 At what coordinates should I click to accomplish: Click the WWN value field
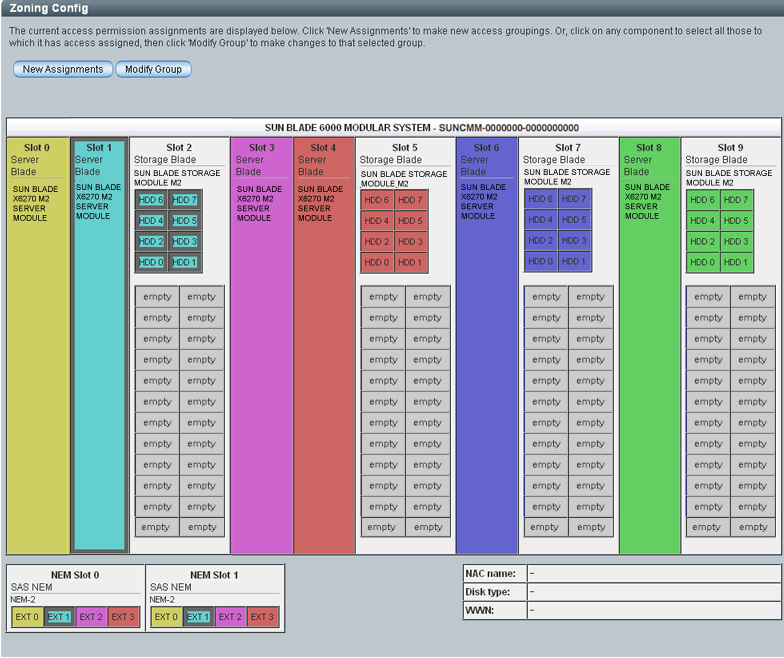coord(654,610)
